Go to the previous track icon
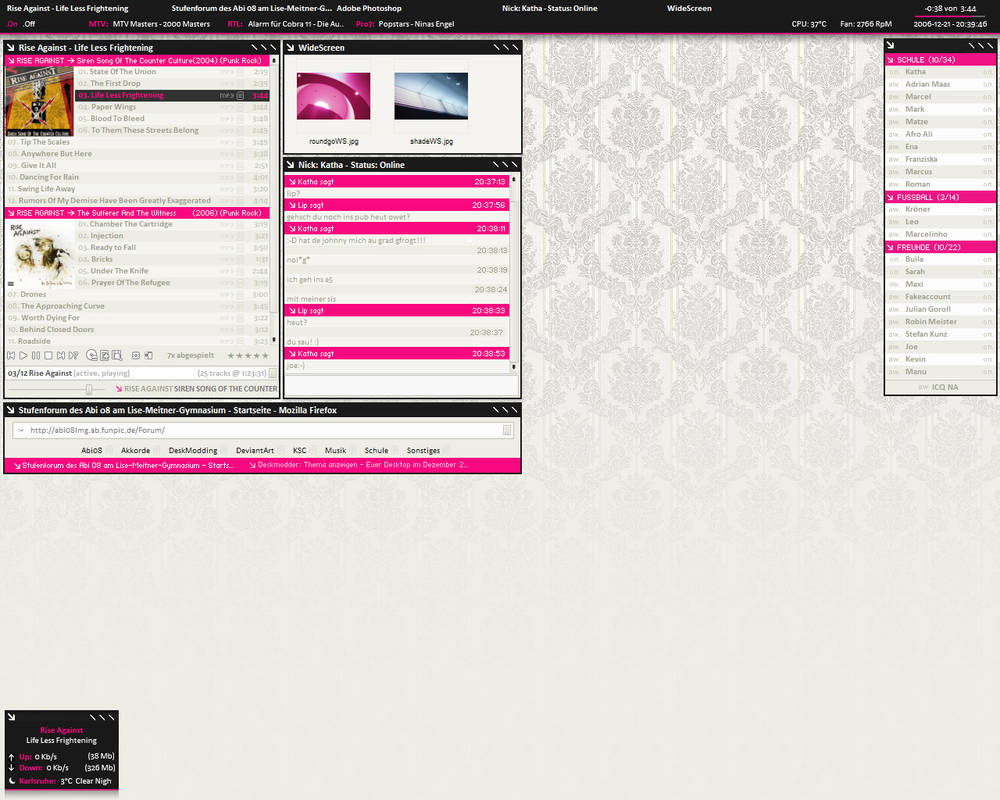 [x=11, y=355]
